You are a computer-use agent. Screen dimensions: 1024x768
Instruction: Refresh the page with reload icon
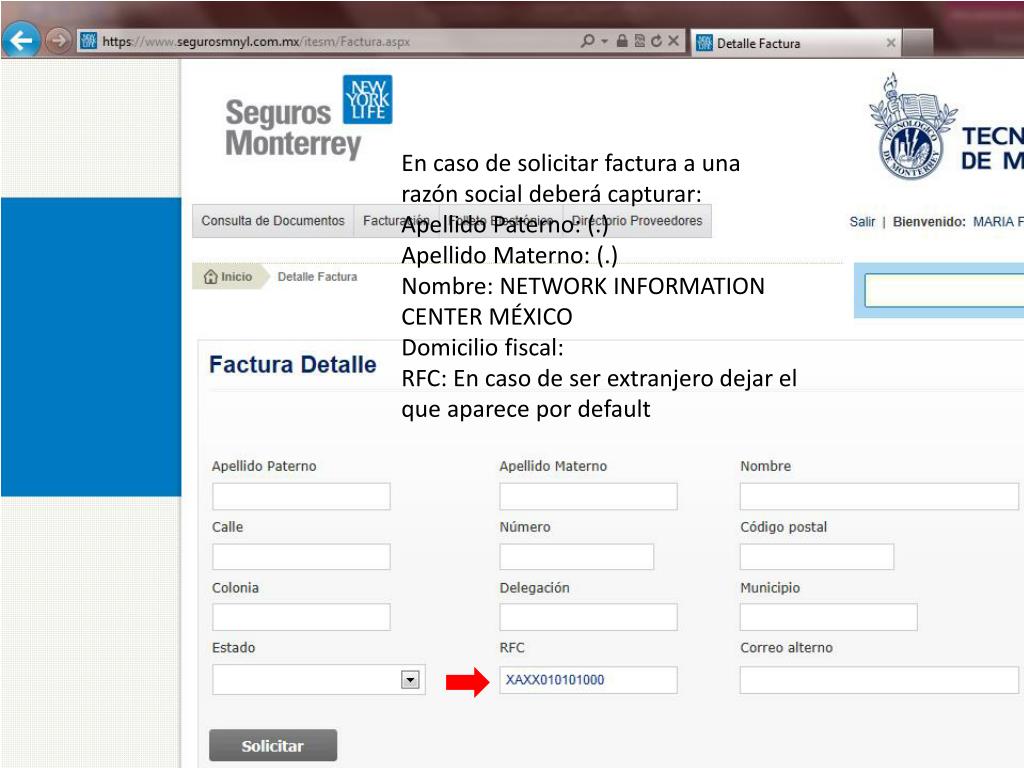click(656, 40)
